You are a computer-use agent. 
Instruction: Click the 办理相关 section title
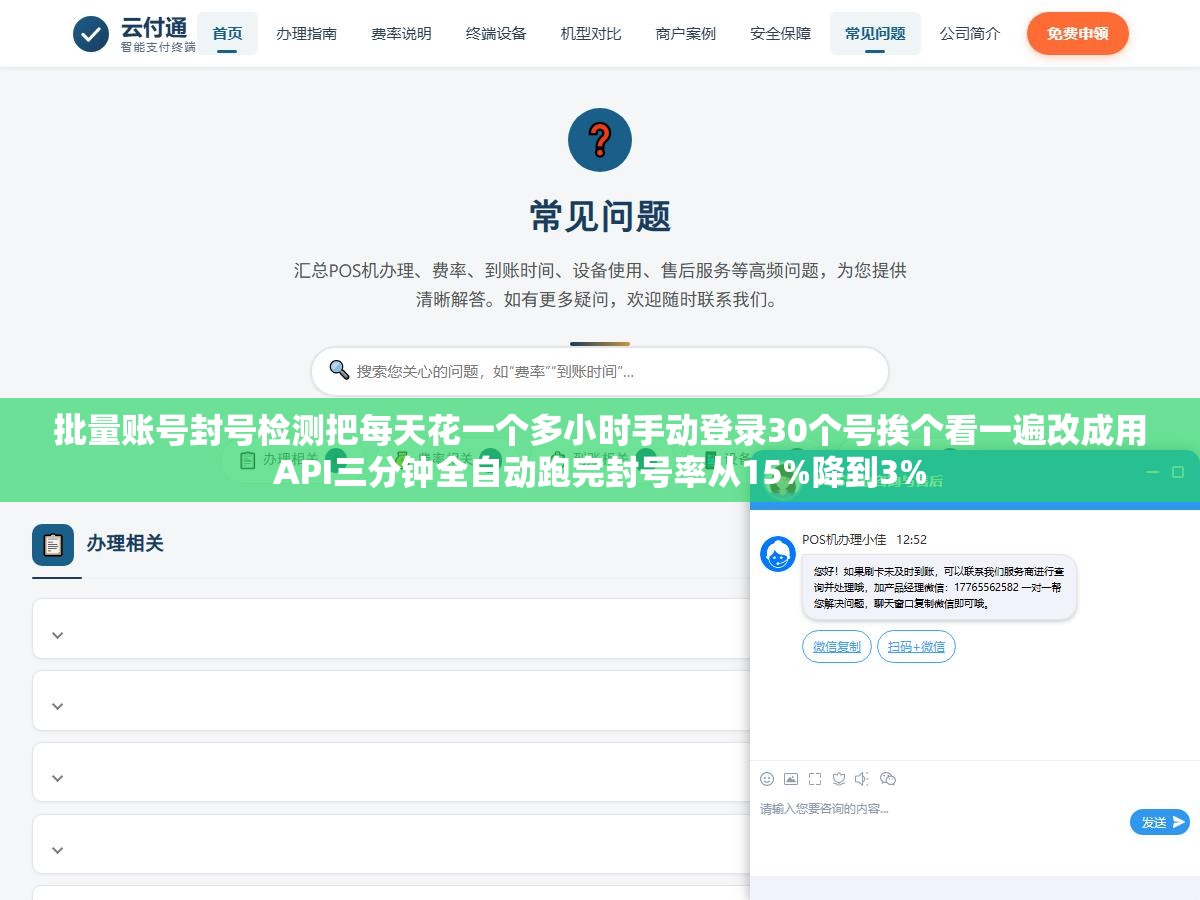click(125, 544)
